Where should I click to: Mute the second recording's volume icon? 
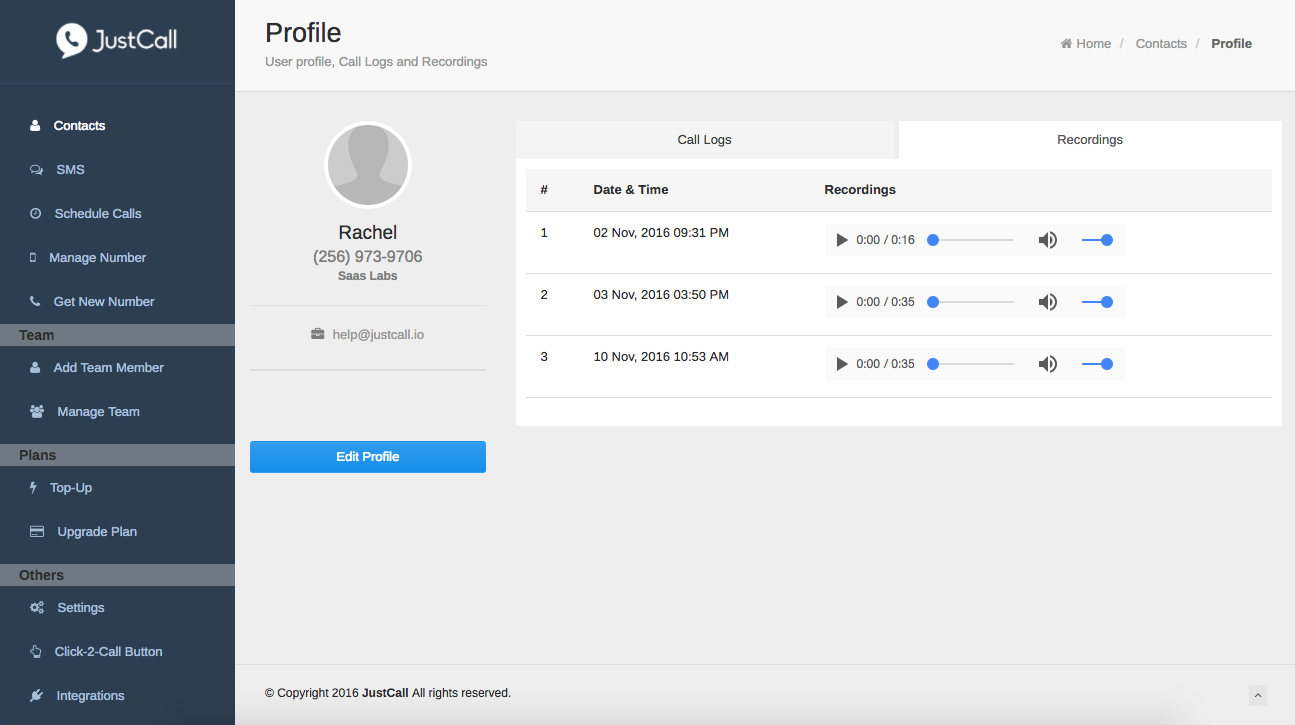1047,302
